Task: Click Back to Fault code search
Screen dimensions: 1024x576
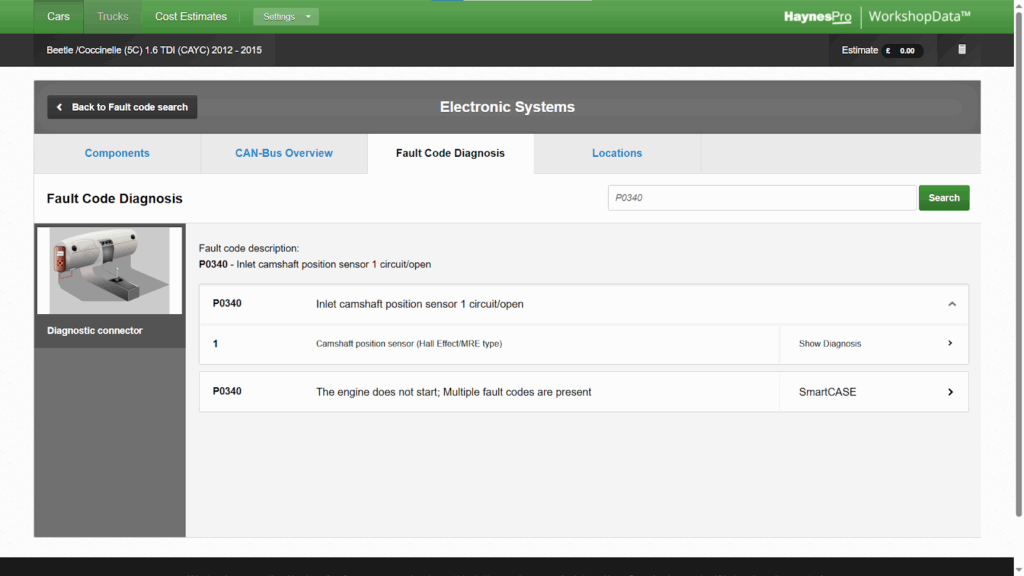Action: point(121,107)
